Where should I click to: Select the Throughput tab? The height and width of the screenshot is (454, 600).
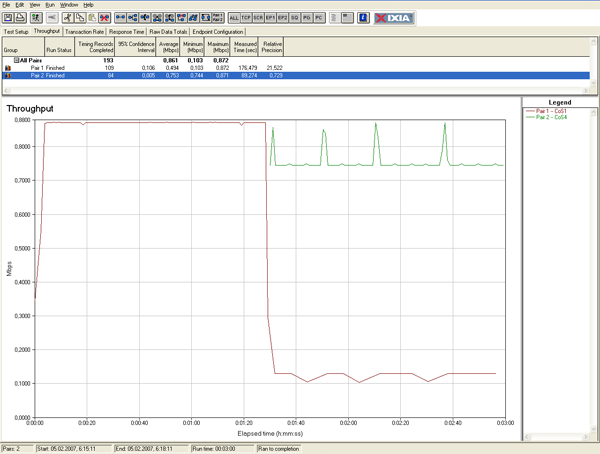(x=47, y=31)
